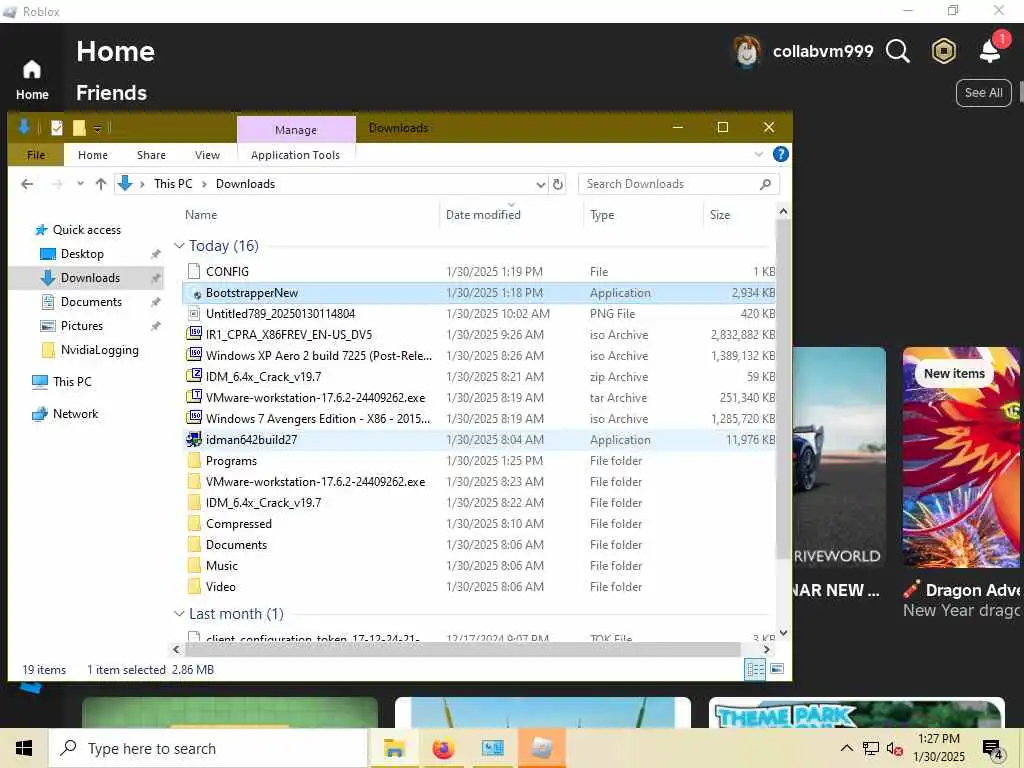Click the This PC breadcrumb

(173, 184)
